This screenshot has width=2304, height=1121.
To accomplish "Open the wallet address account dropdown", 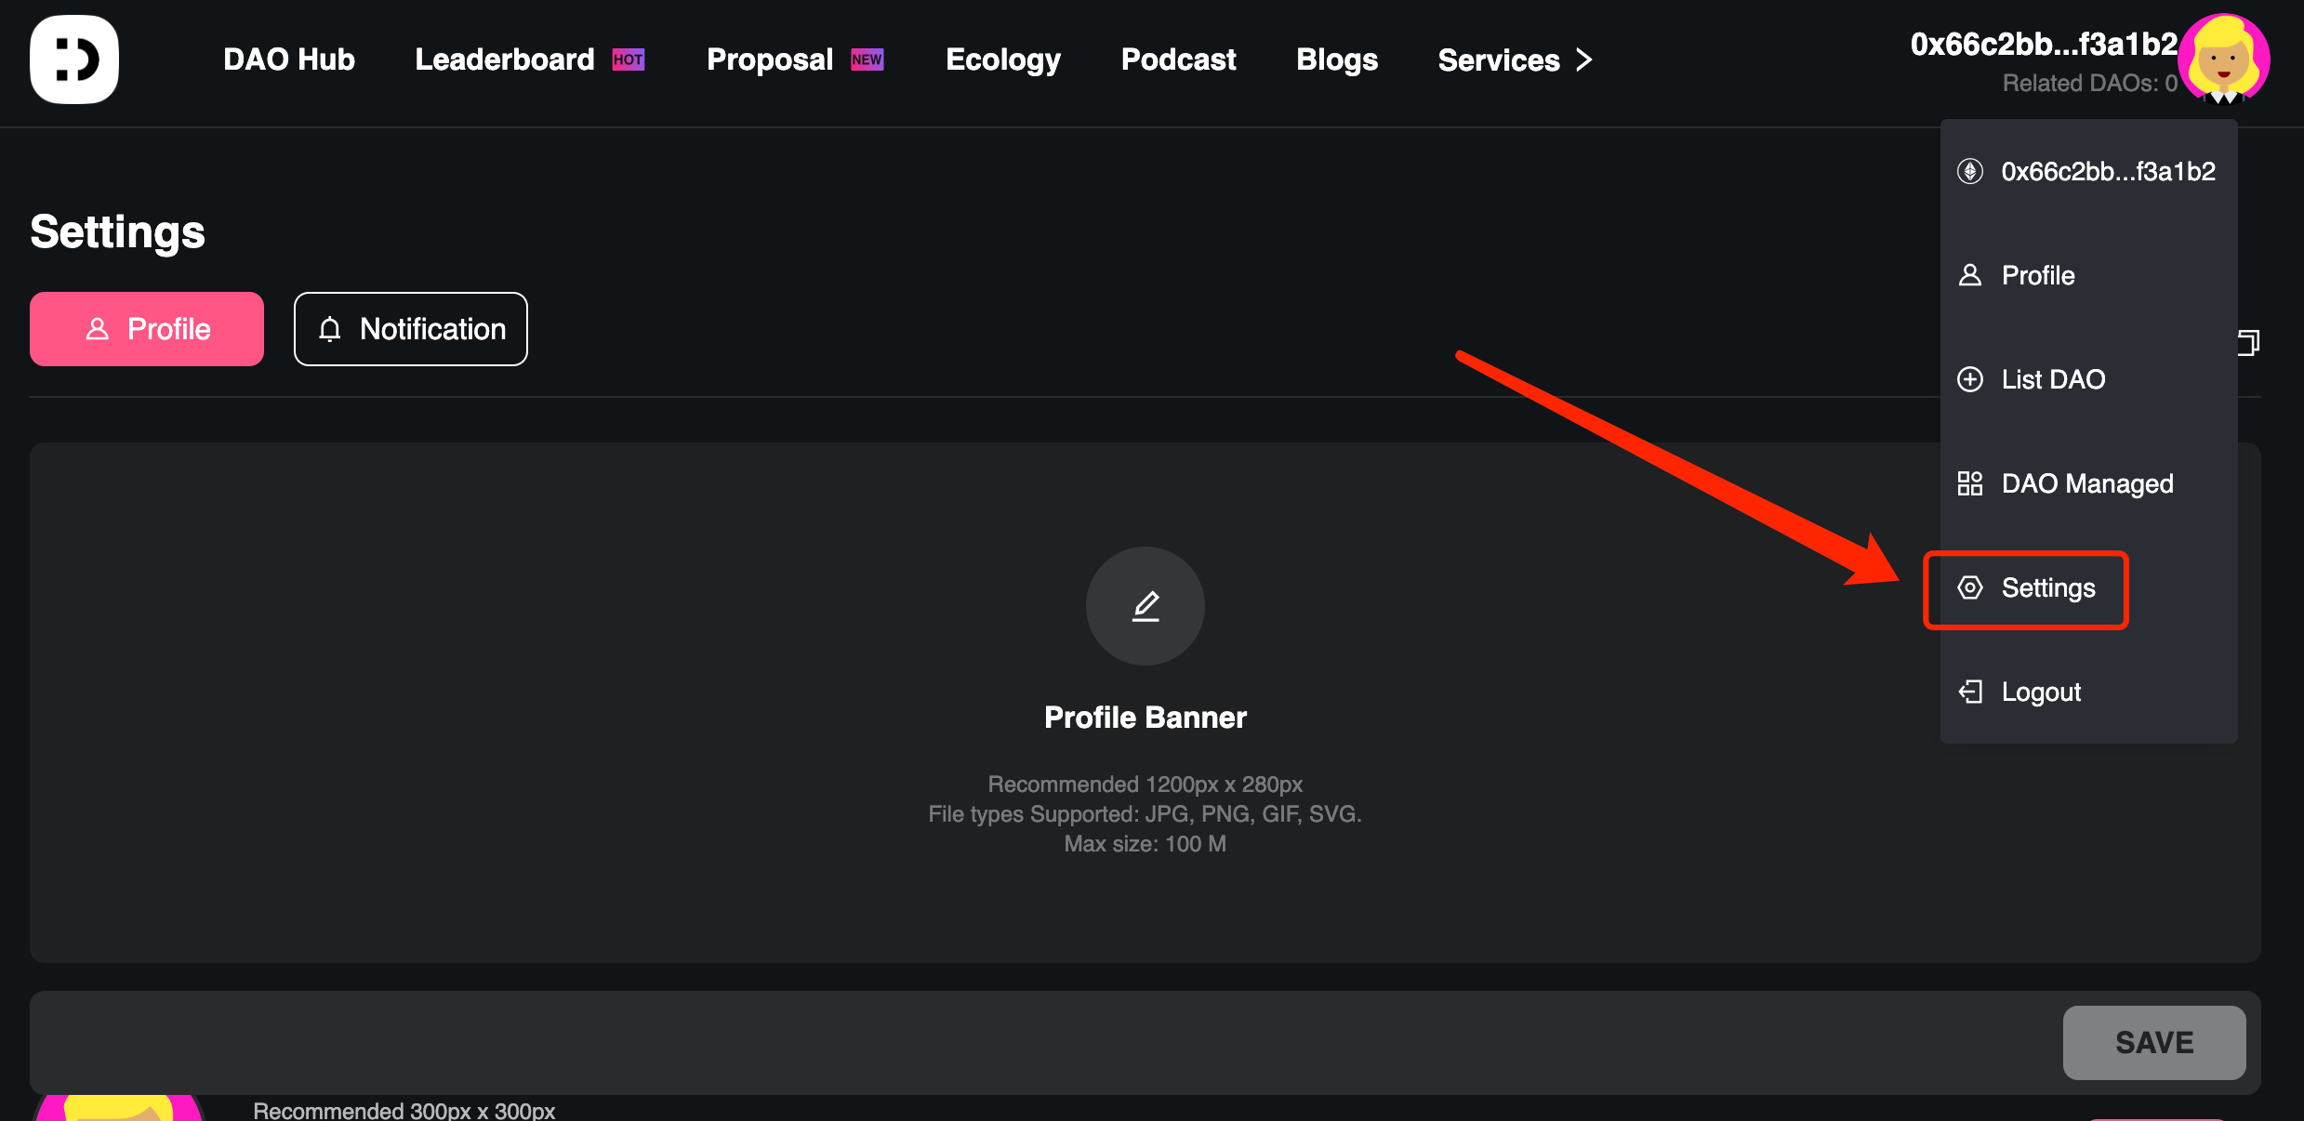I will pyautogui.click(x=2043, y=45).
